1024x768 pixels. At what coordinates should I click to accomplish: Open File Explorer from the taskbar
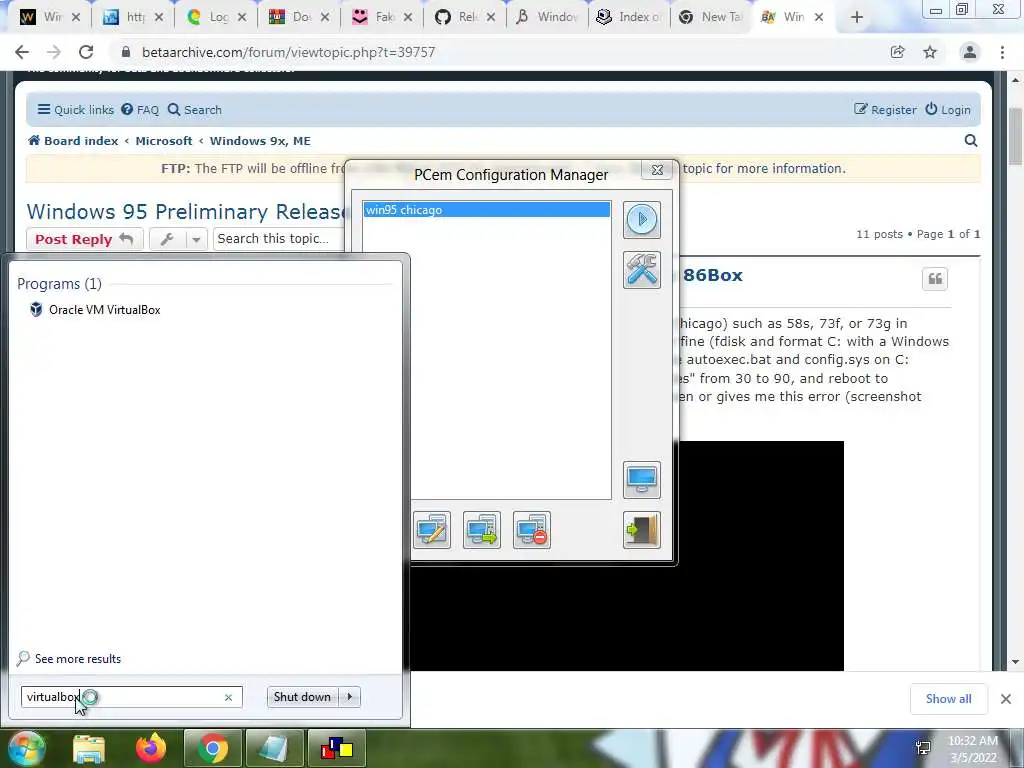tap(89, 748)
